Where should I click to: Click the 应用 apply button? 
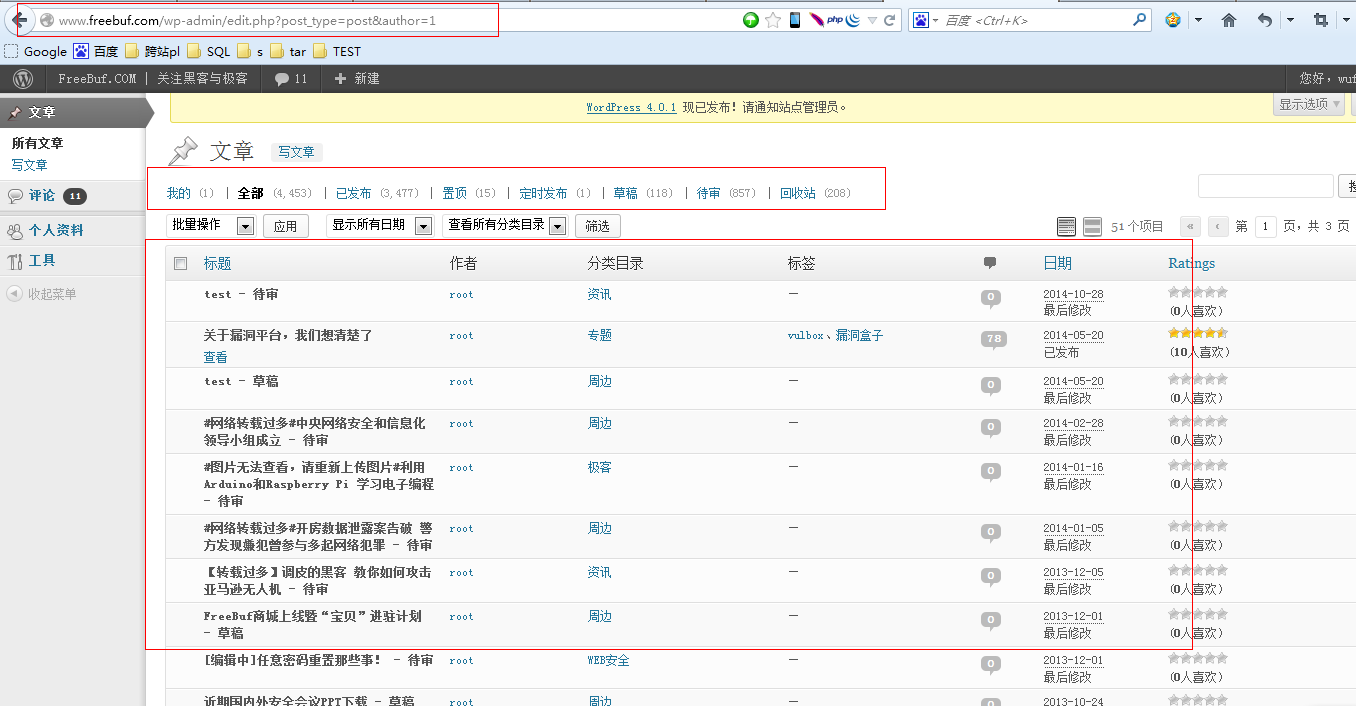point(286,226)
